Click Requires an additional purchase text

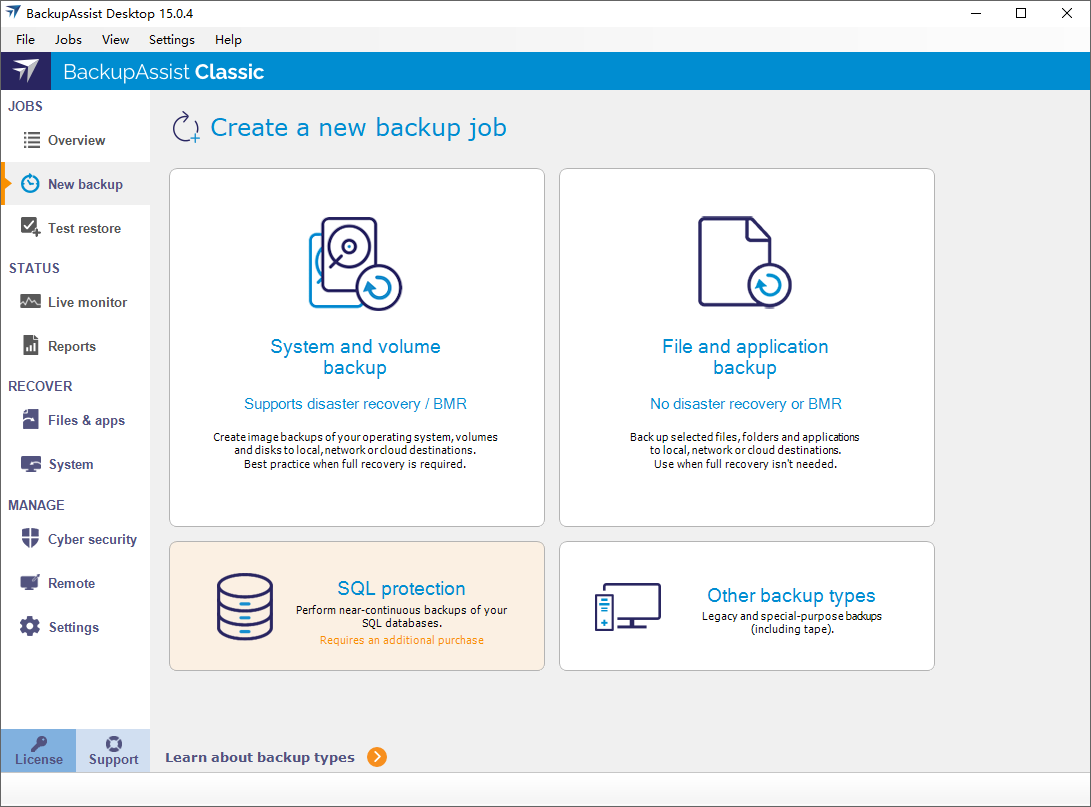pos(401,640)
